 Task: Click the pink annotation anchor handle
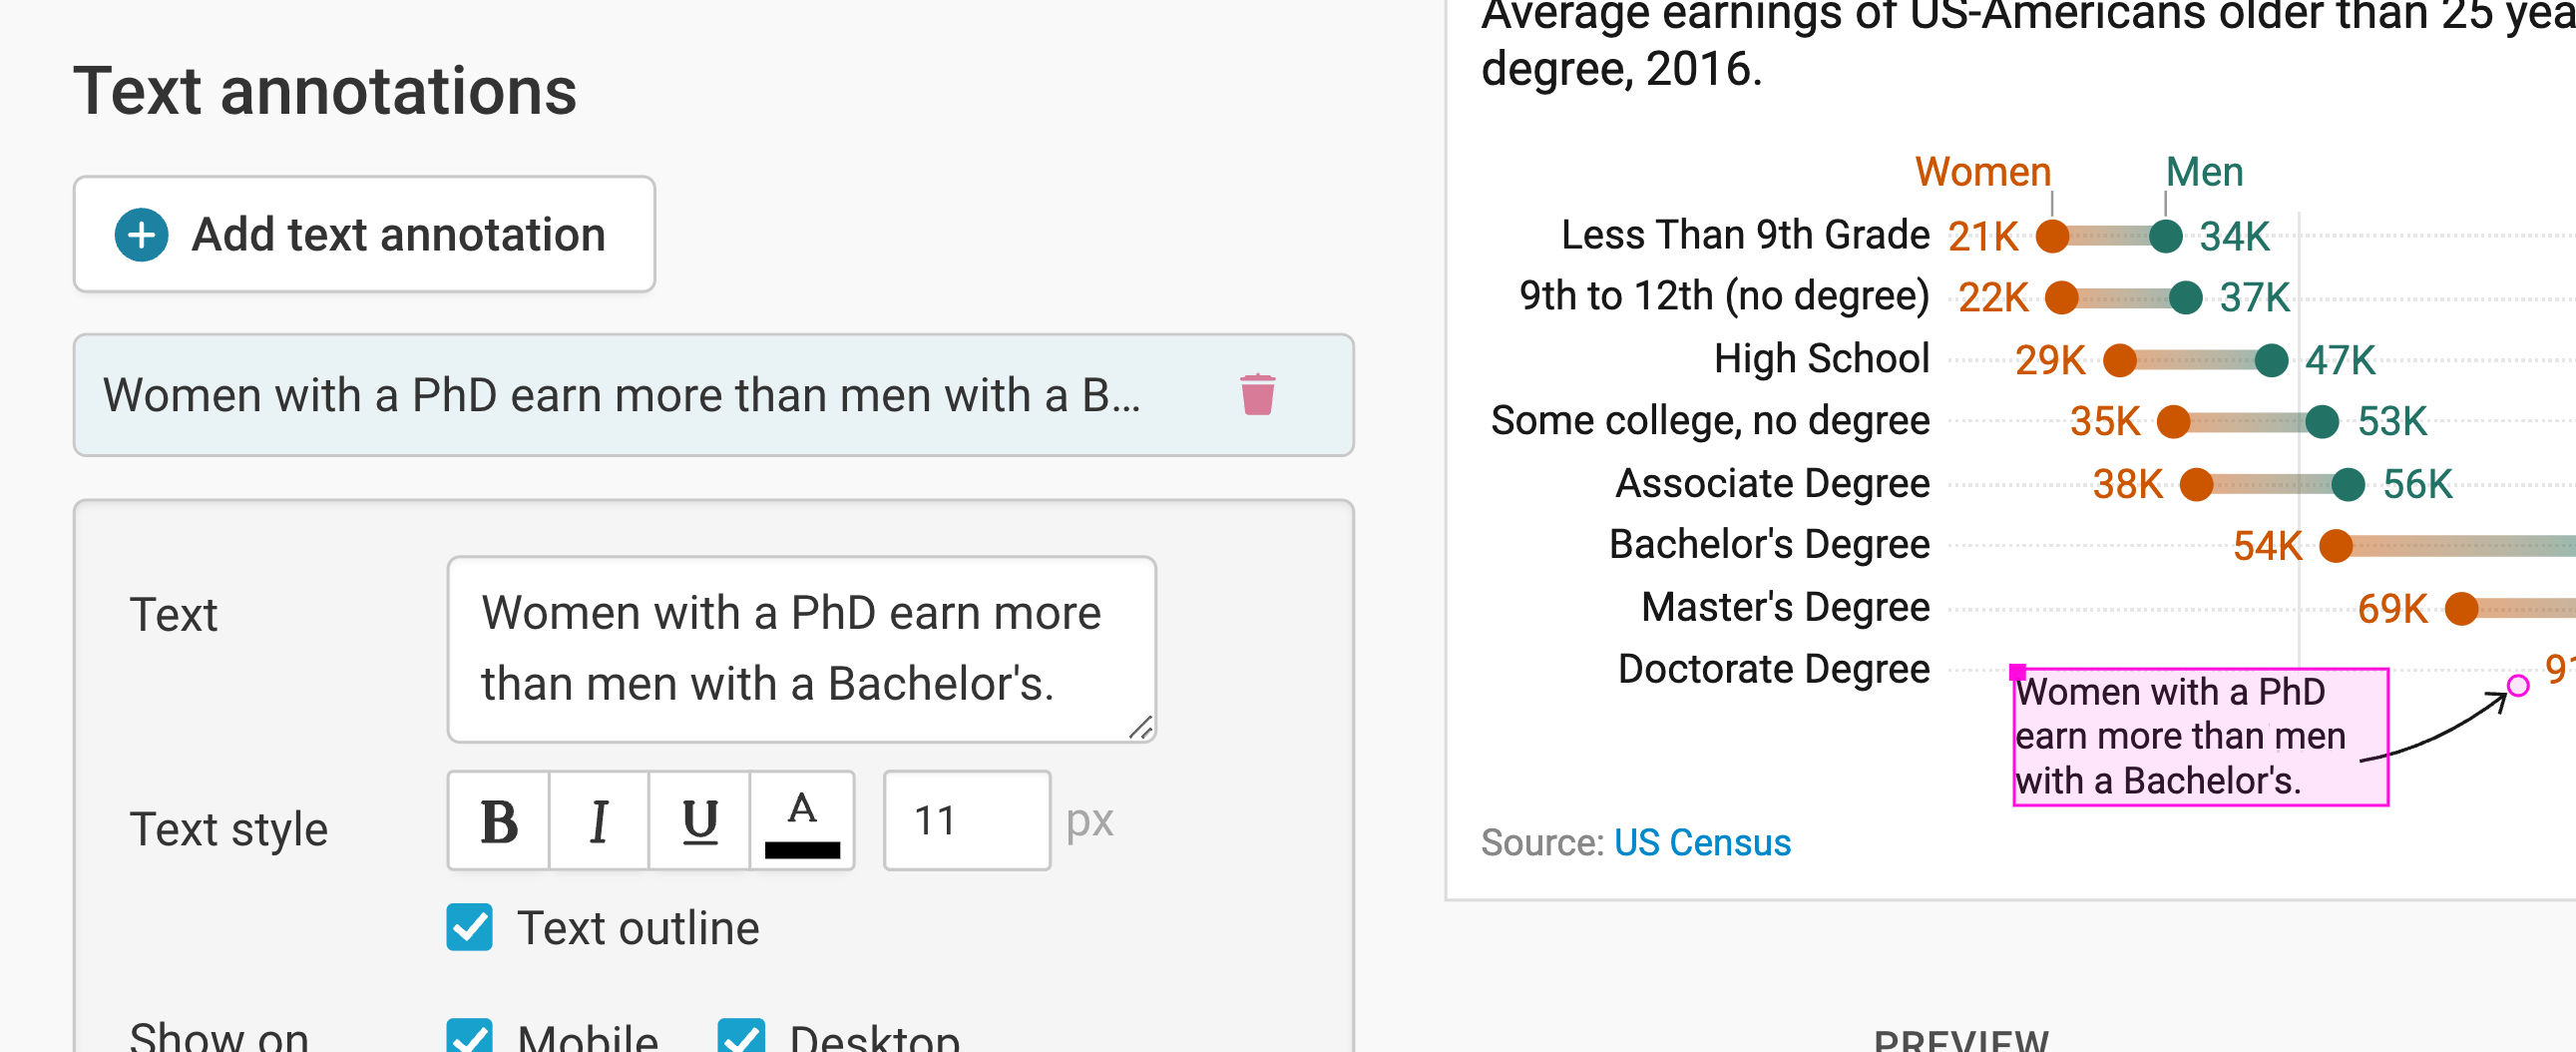2017,672
